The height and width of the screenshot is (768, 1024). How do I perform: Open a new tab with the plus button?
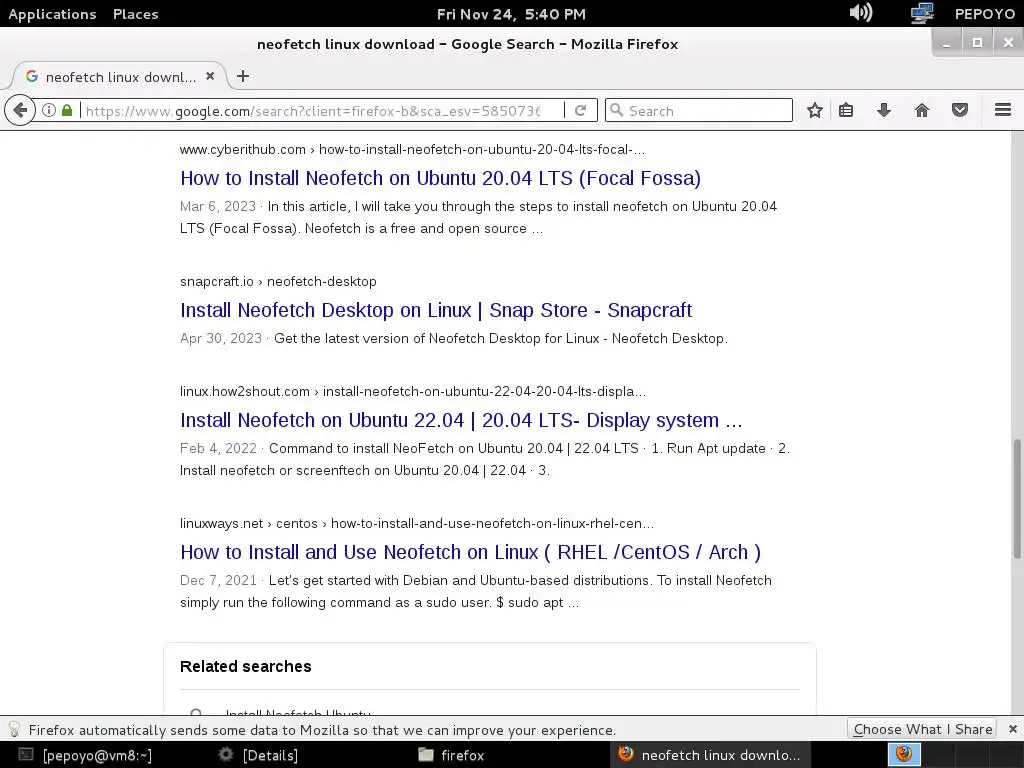tap(243, 76)
